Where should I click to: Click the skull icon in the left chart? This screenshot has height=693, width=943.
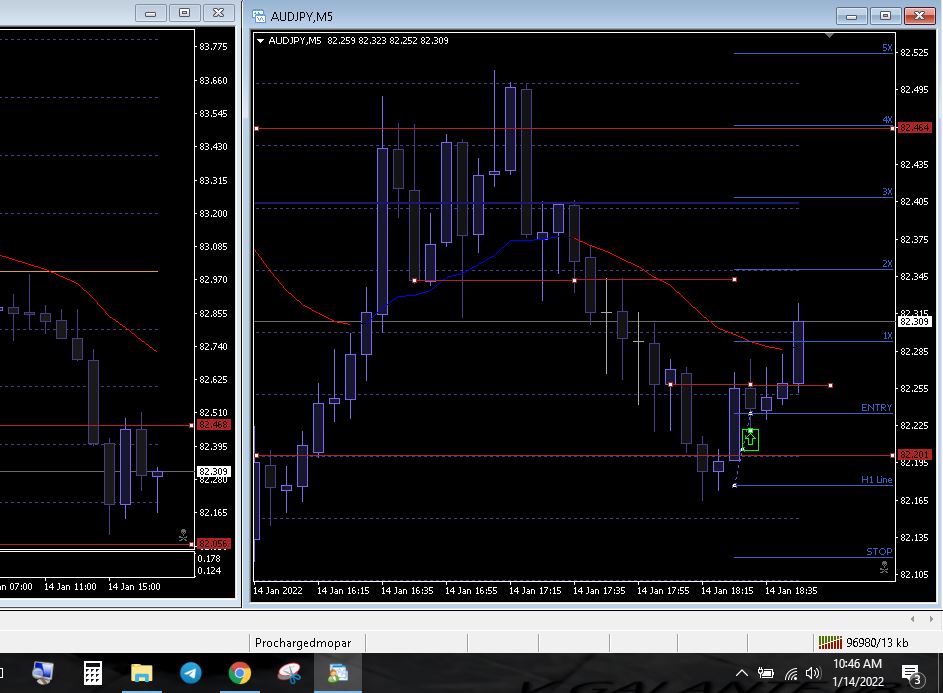[183, 535]
